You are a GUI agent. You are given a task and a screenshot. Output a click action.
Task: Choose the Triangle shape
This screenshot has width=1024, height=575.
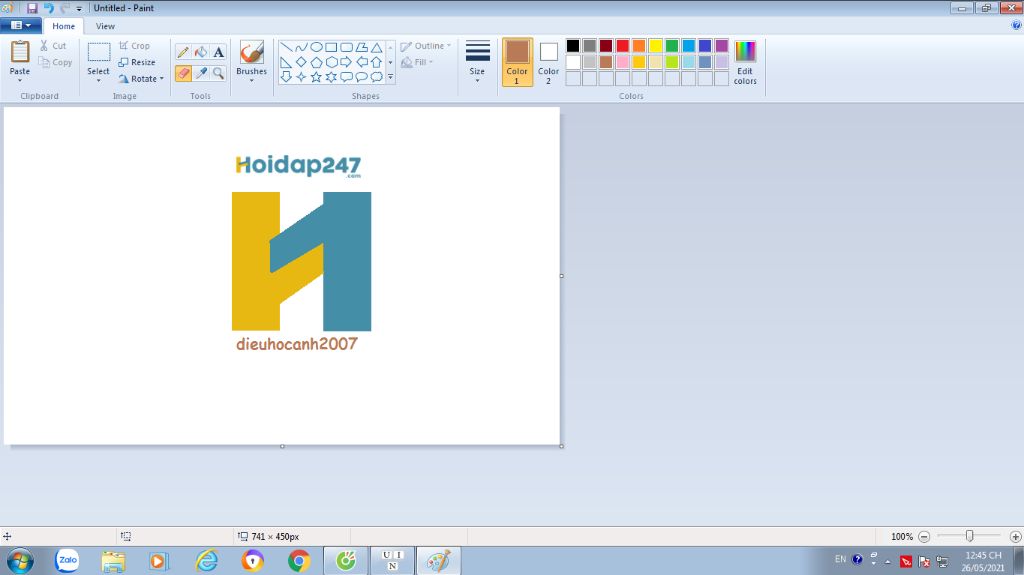376,48
